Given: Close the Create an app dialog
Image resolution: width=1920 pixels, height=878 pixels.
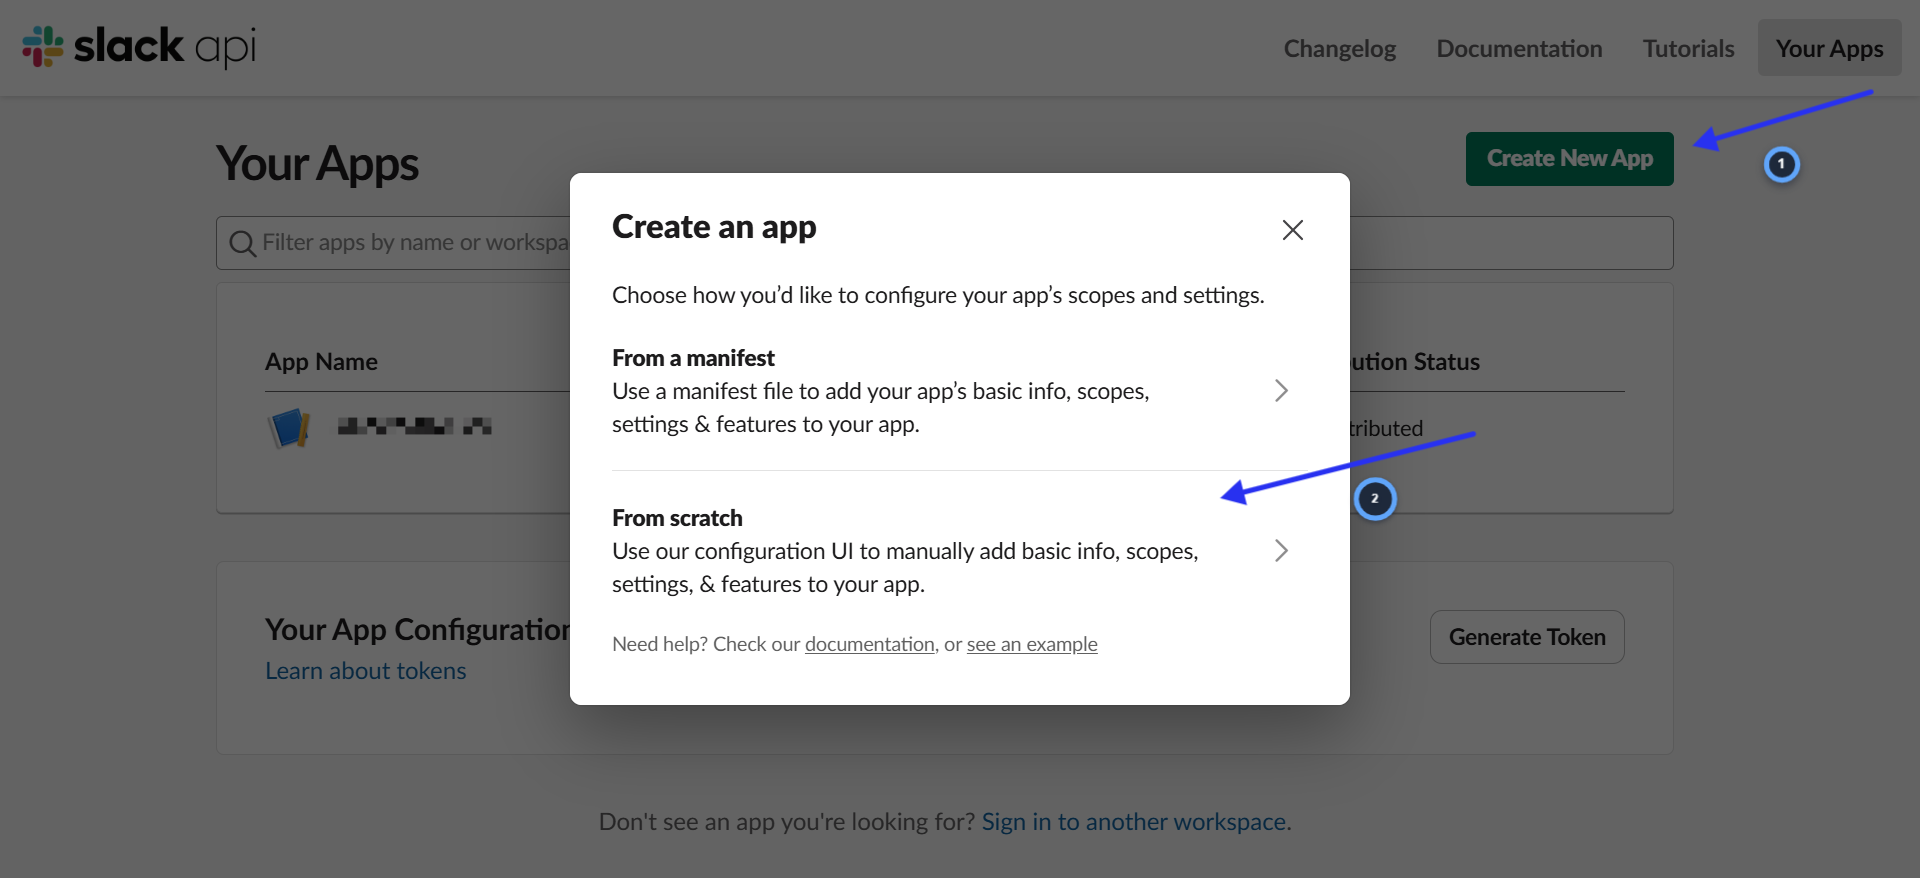Looking at the screenshot, I should click(x=1292, y=230).
